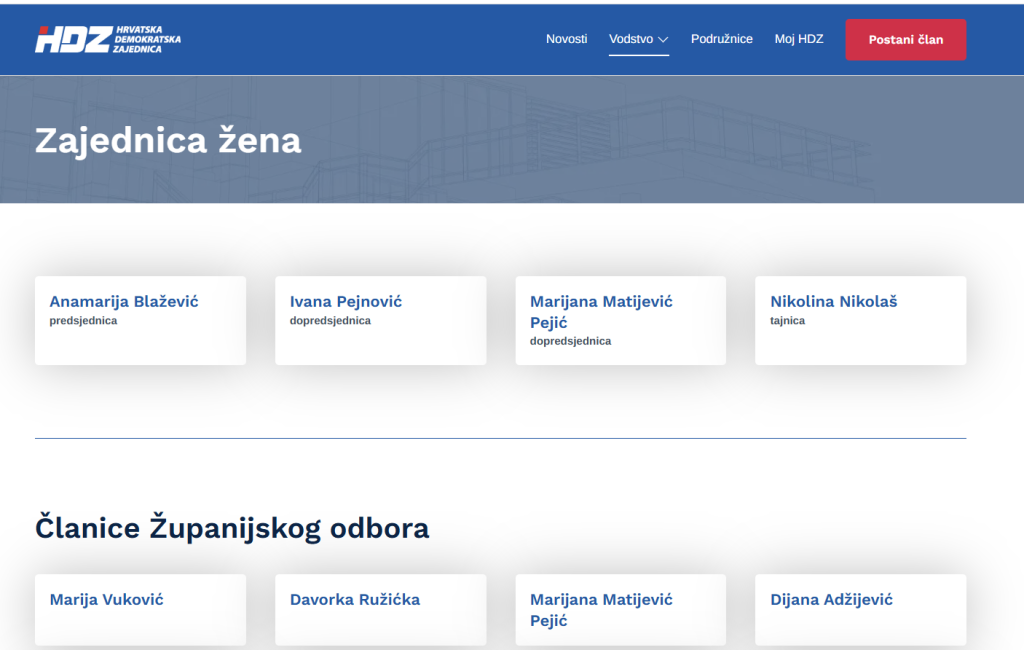The width and height of the screenshot is (1024, 650).
Task: Click the Zajednica žena page title
Action: coord(168,140)
